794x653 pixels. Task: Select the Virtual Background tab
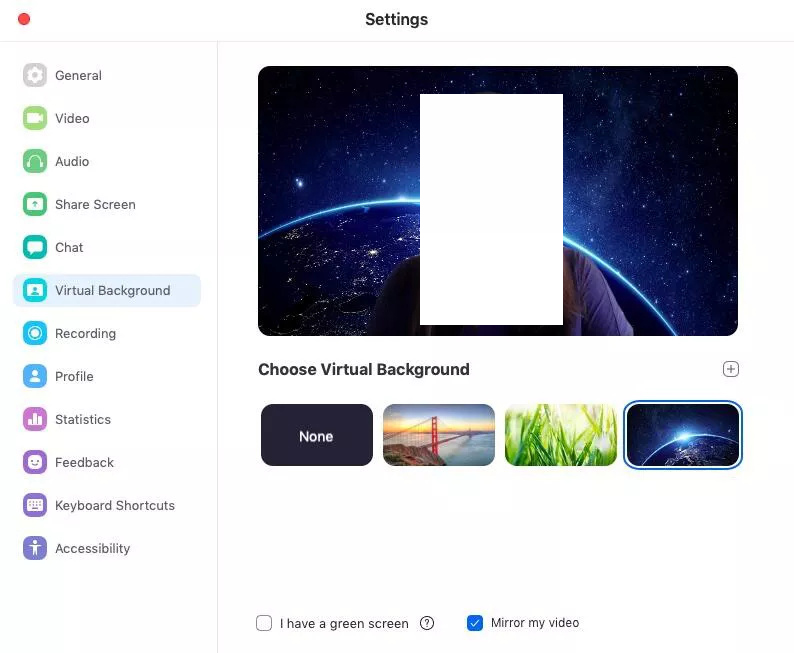pyautogui.click(x=112, y=290)
